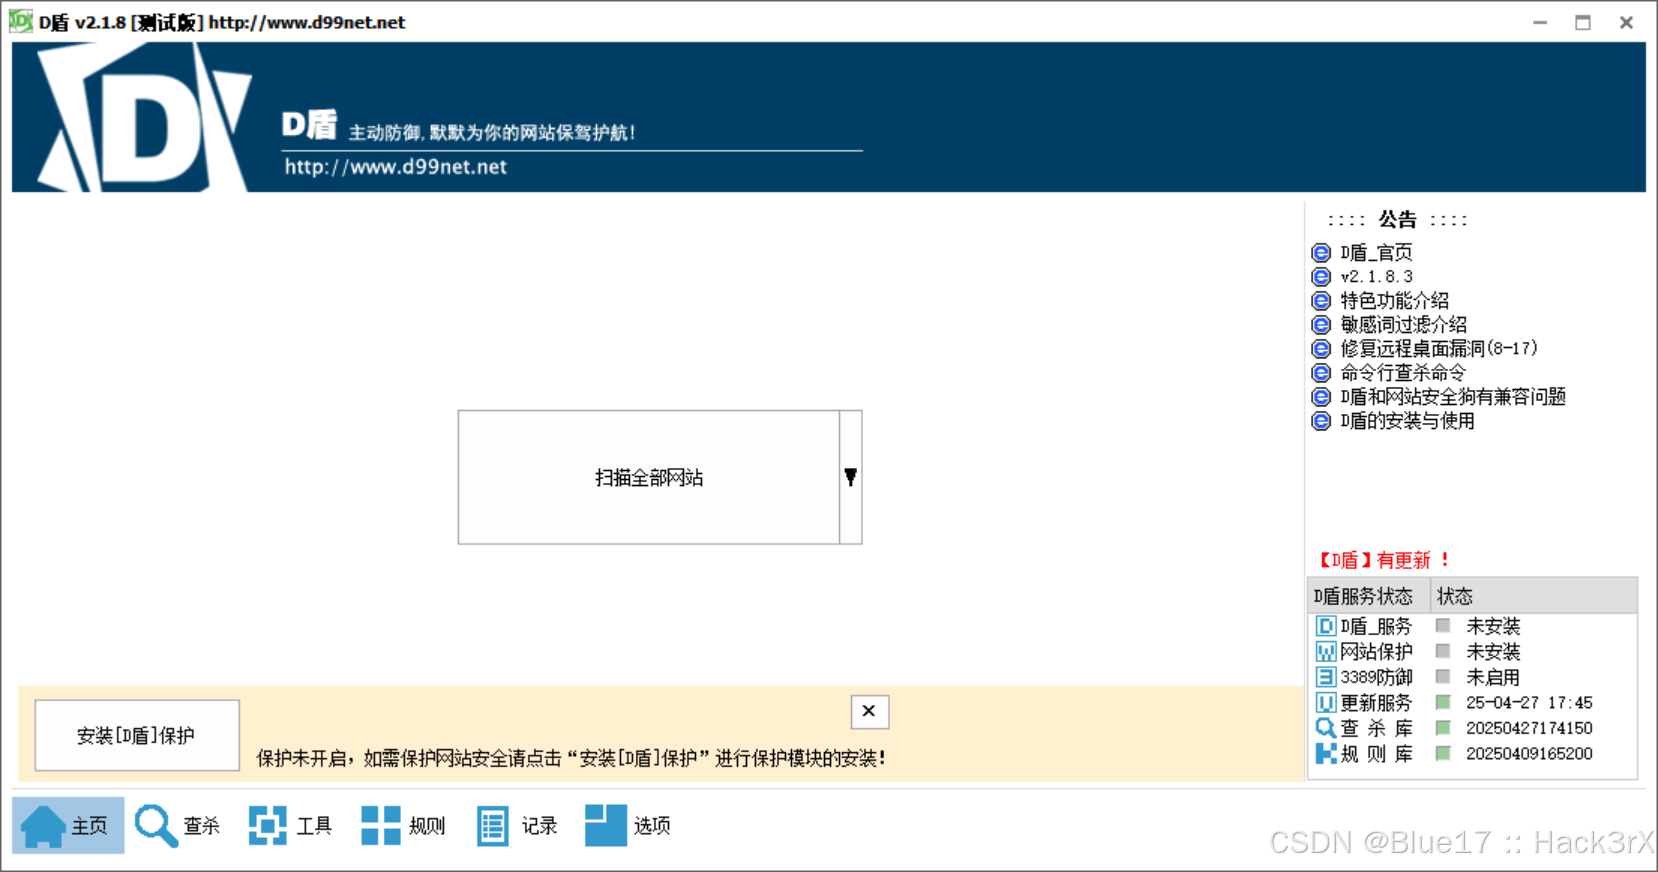Open 敏感词过滤介绍 announcement link
This screenshot has height=872, width=1658.
pyautogui.click(x=1403, y=324)
